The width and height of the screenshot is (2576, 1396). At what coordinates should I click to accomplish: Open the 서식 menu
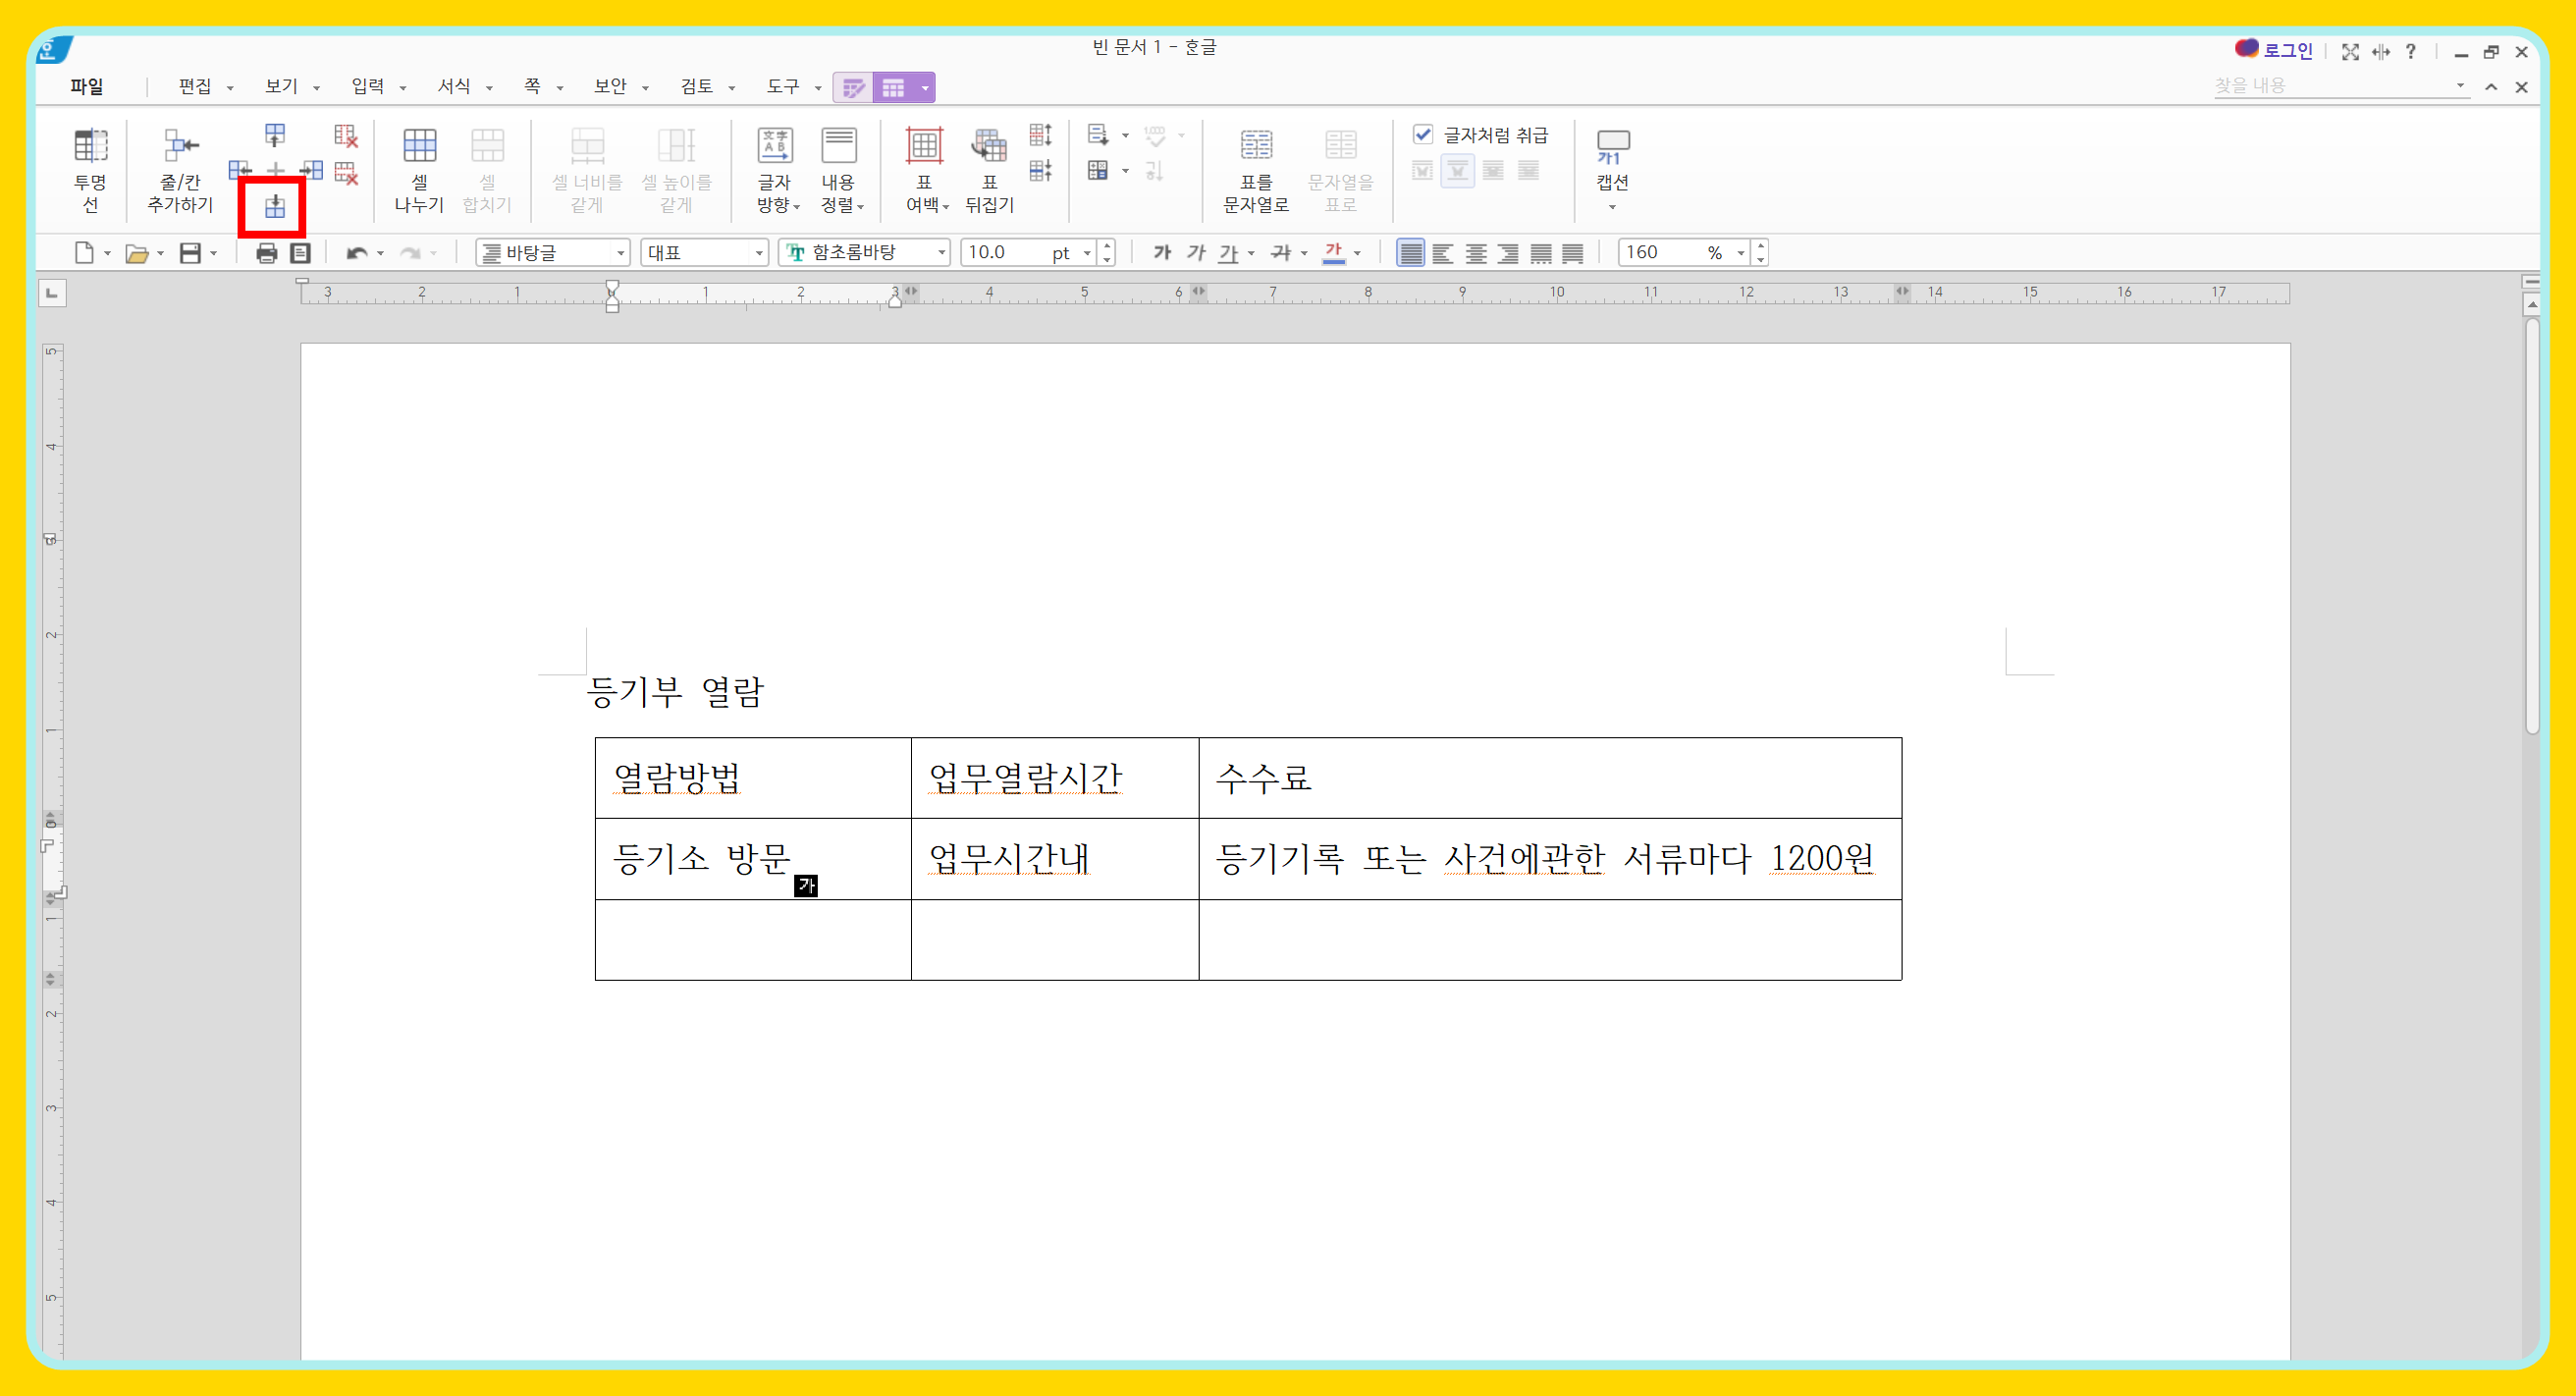point(454,87)
